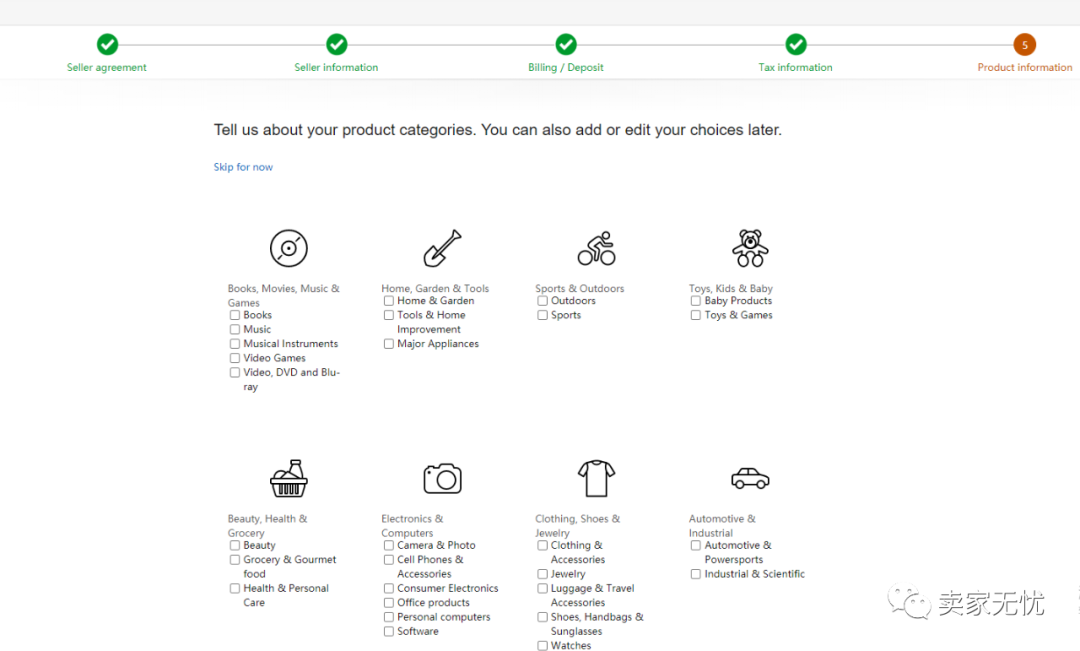This screenshot has width=1080, height=651.
Task: Check the Home & Garden checkbox
Action: (x=388, y=301)
